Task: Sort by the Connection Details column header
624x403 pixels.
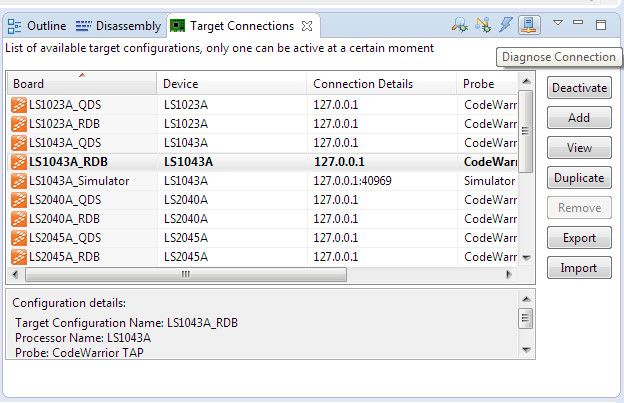Action: (380, 84)
